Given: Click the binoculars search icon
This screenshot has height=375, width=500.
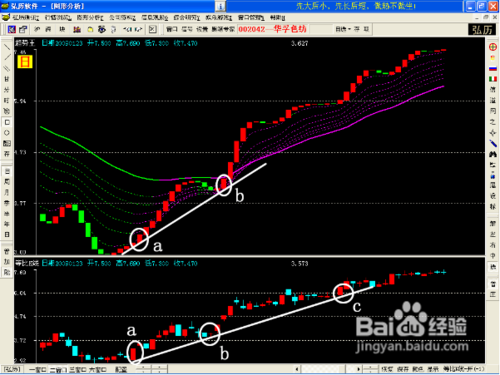Looking at the screenshot, I should click(x=493, y=154).
